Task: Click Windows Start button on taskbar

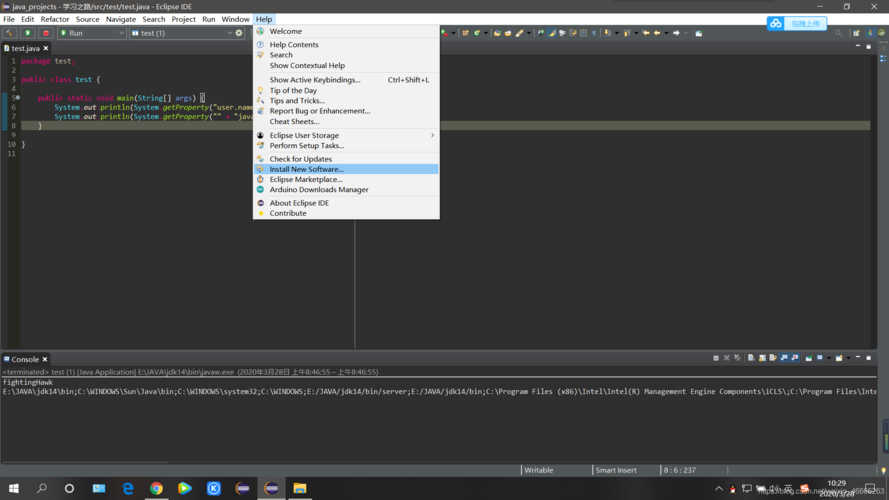Action: (x=14, y=488)
